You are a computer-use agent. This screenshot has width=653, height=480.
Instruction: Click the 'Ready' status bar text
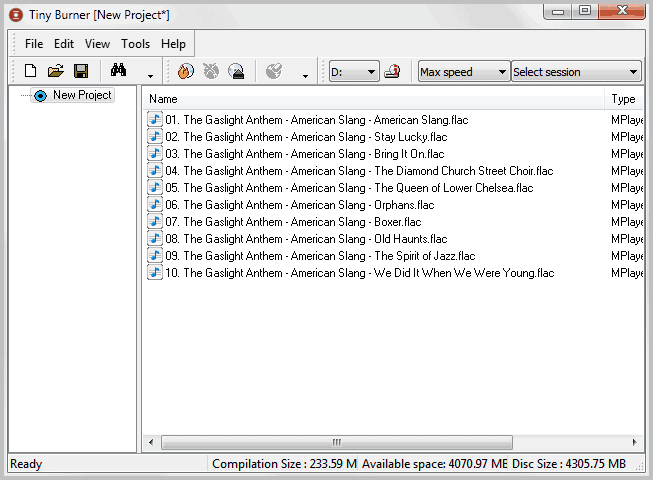coord(26,464)
